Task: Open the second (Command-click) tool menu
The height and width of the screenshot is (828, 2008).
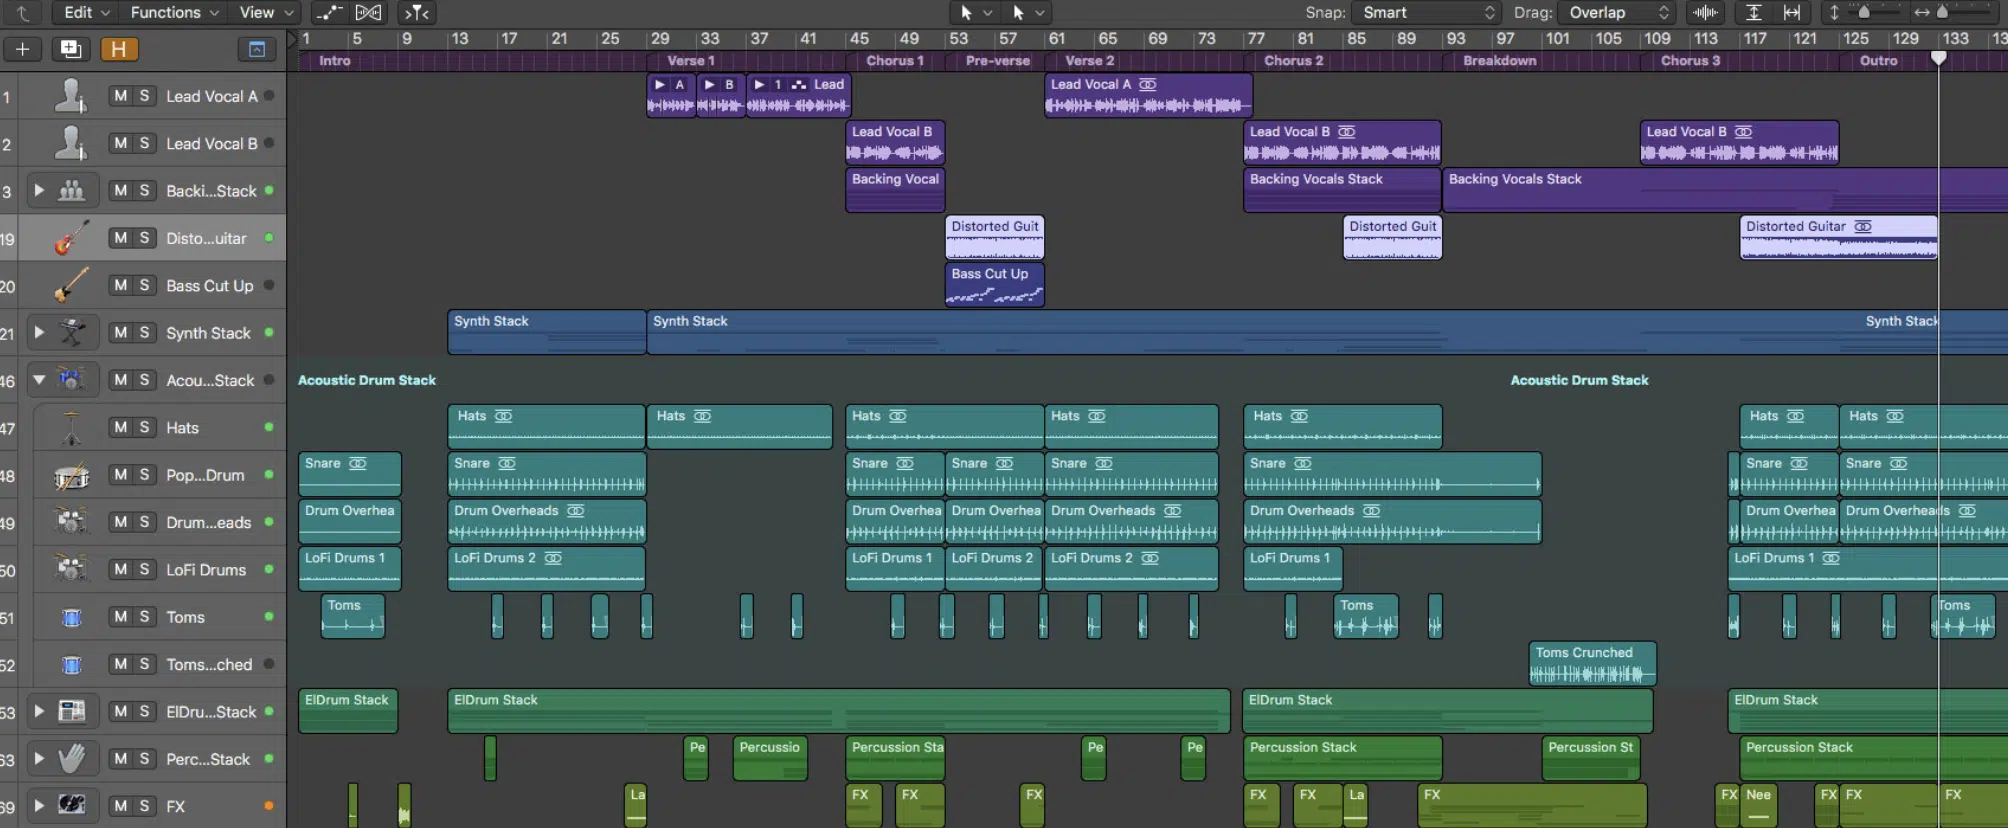Action: point(1026,13)
